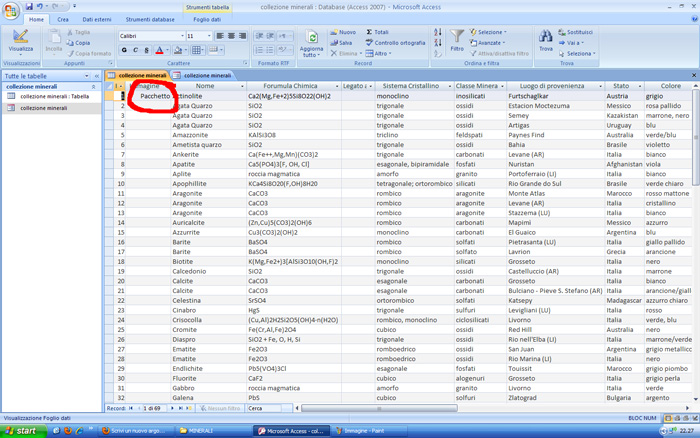
Task: Go to first record navigation button
Action: (x=131, y=408)
